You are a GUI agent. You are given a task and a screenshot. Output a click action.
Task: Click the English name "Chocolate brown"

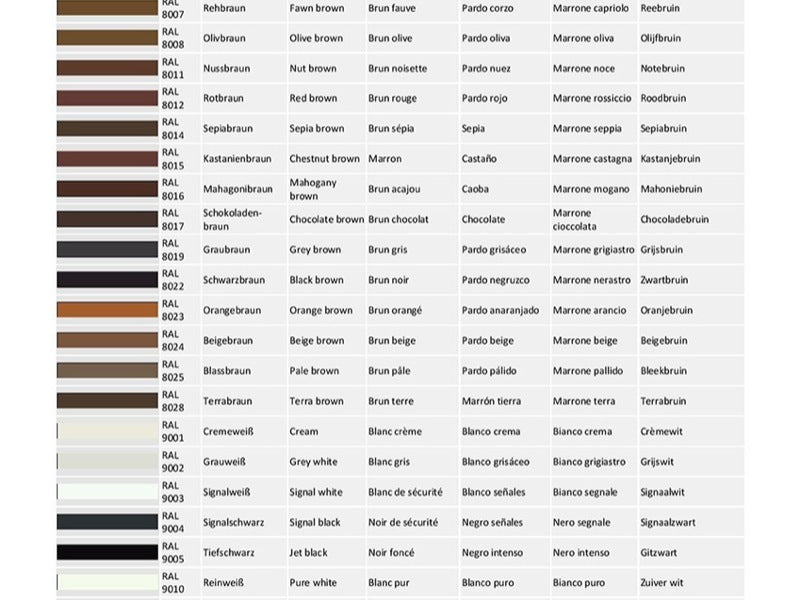coord(326,219)
